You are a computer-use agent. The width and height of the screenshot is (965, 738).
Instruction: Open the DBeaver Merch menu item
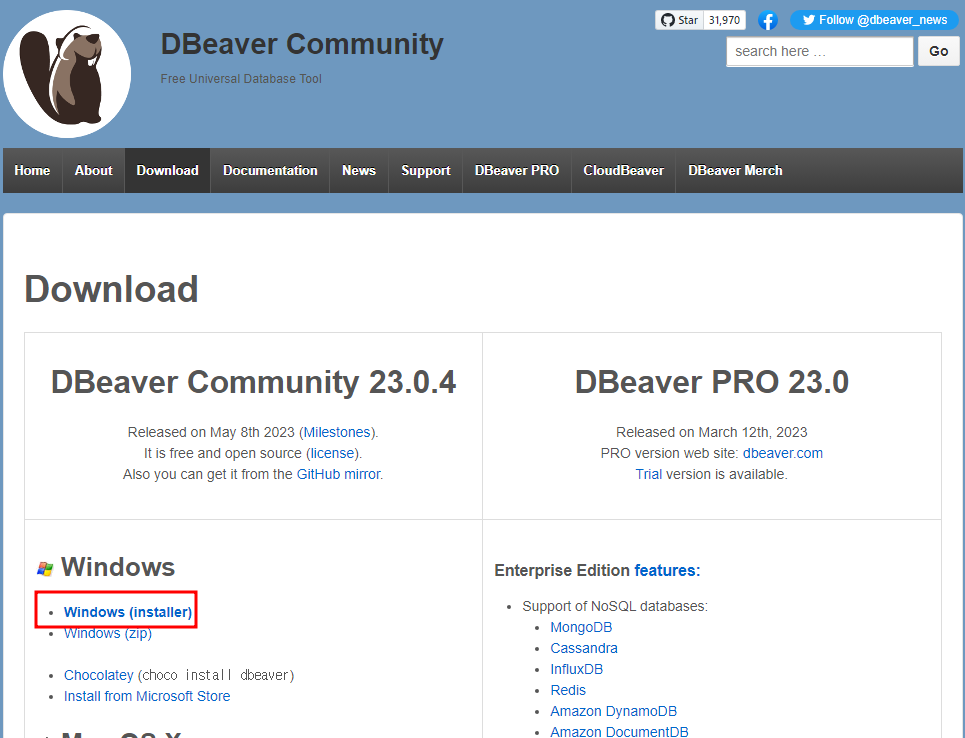735,170
